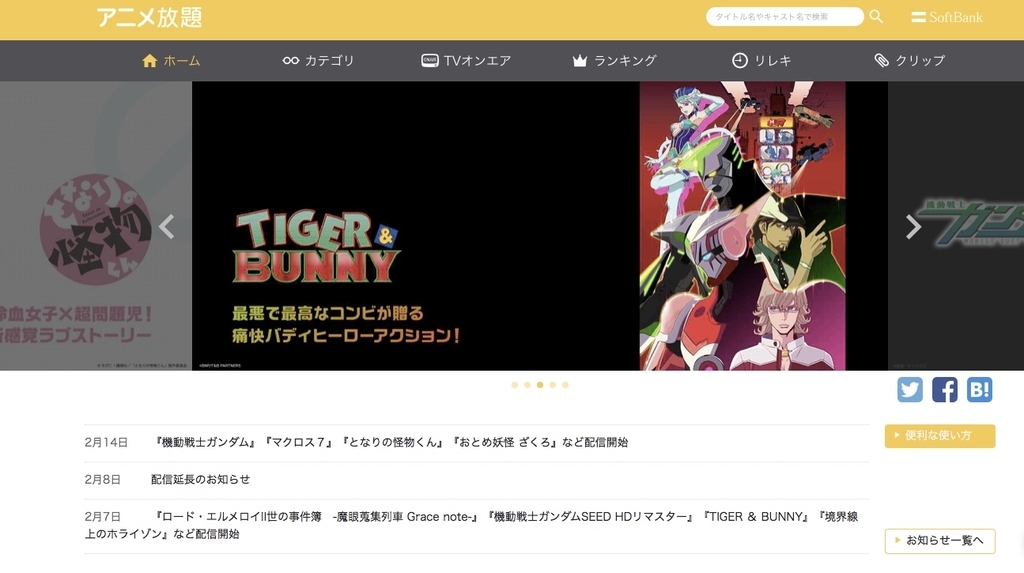Show next carousel slide with right chevron

pyautogui.click(x=913, y=227)
